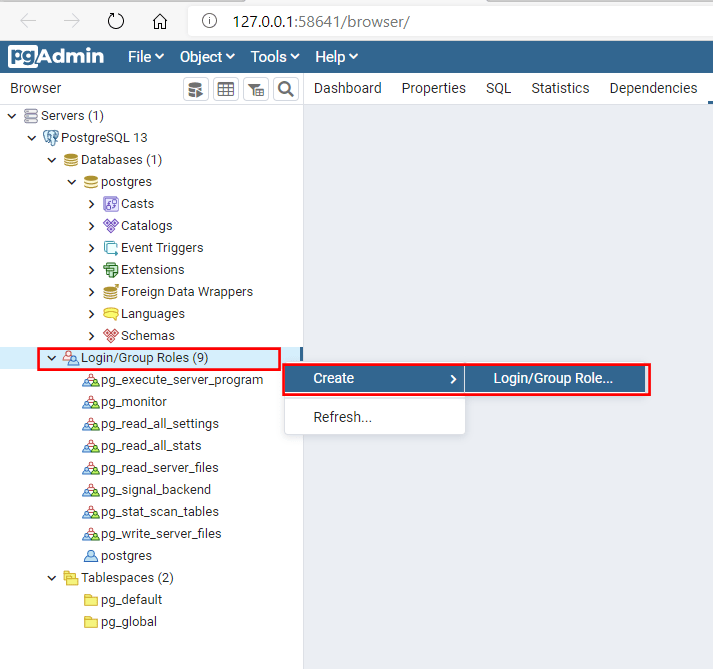The width and height of the screenshot is (713, 669).
Task: Click the browser address bar URL
Action: tap(321, 21)
